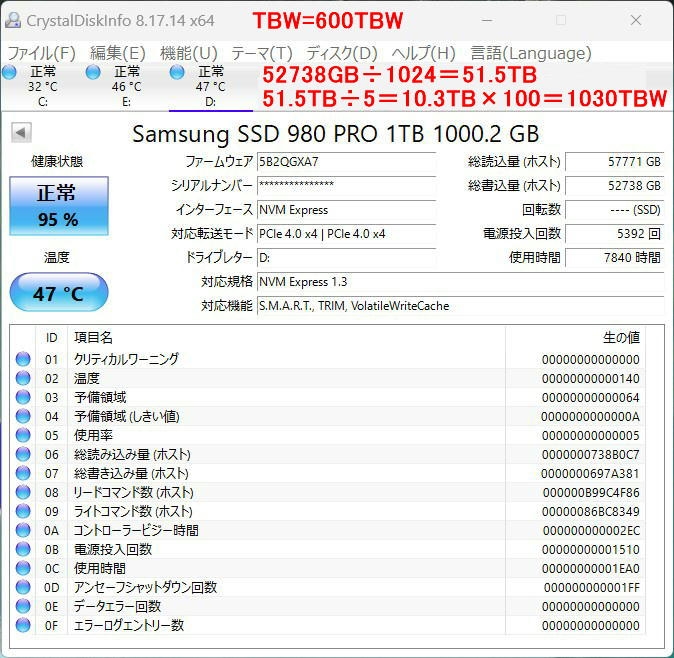Viewport: 674px width, 658px height.
Task: Click the power on count value 5392 回
Action: [x=615, y=234]
